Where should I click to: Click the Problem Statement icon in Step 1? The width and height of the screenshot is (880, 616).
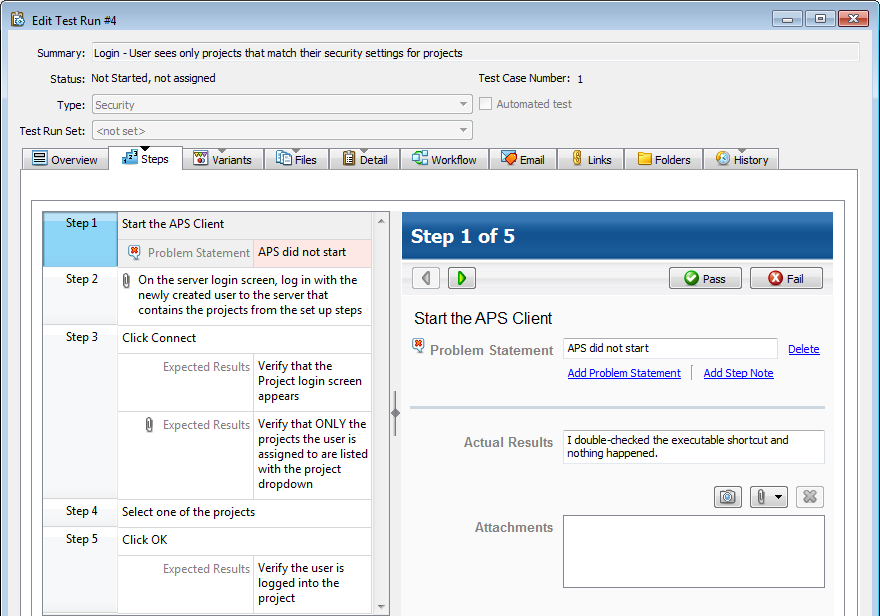[x=135, y=253]
